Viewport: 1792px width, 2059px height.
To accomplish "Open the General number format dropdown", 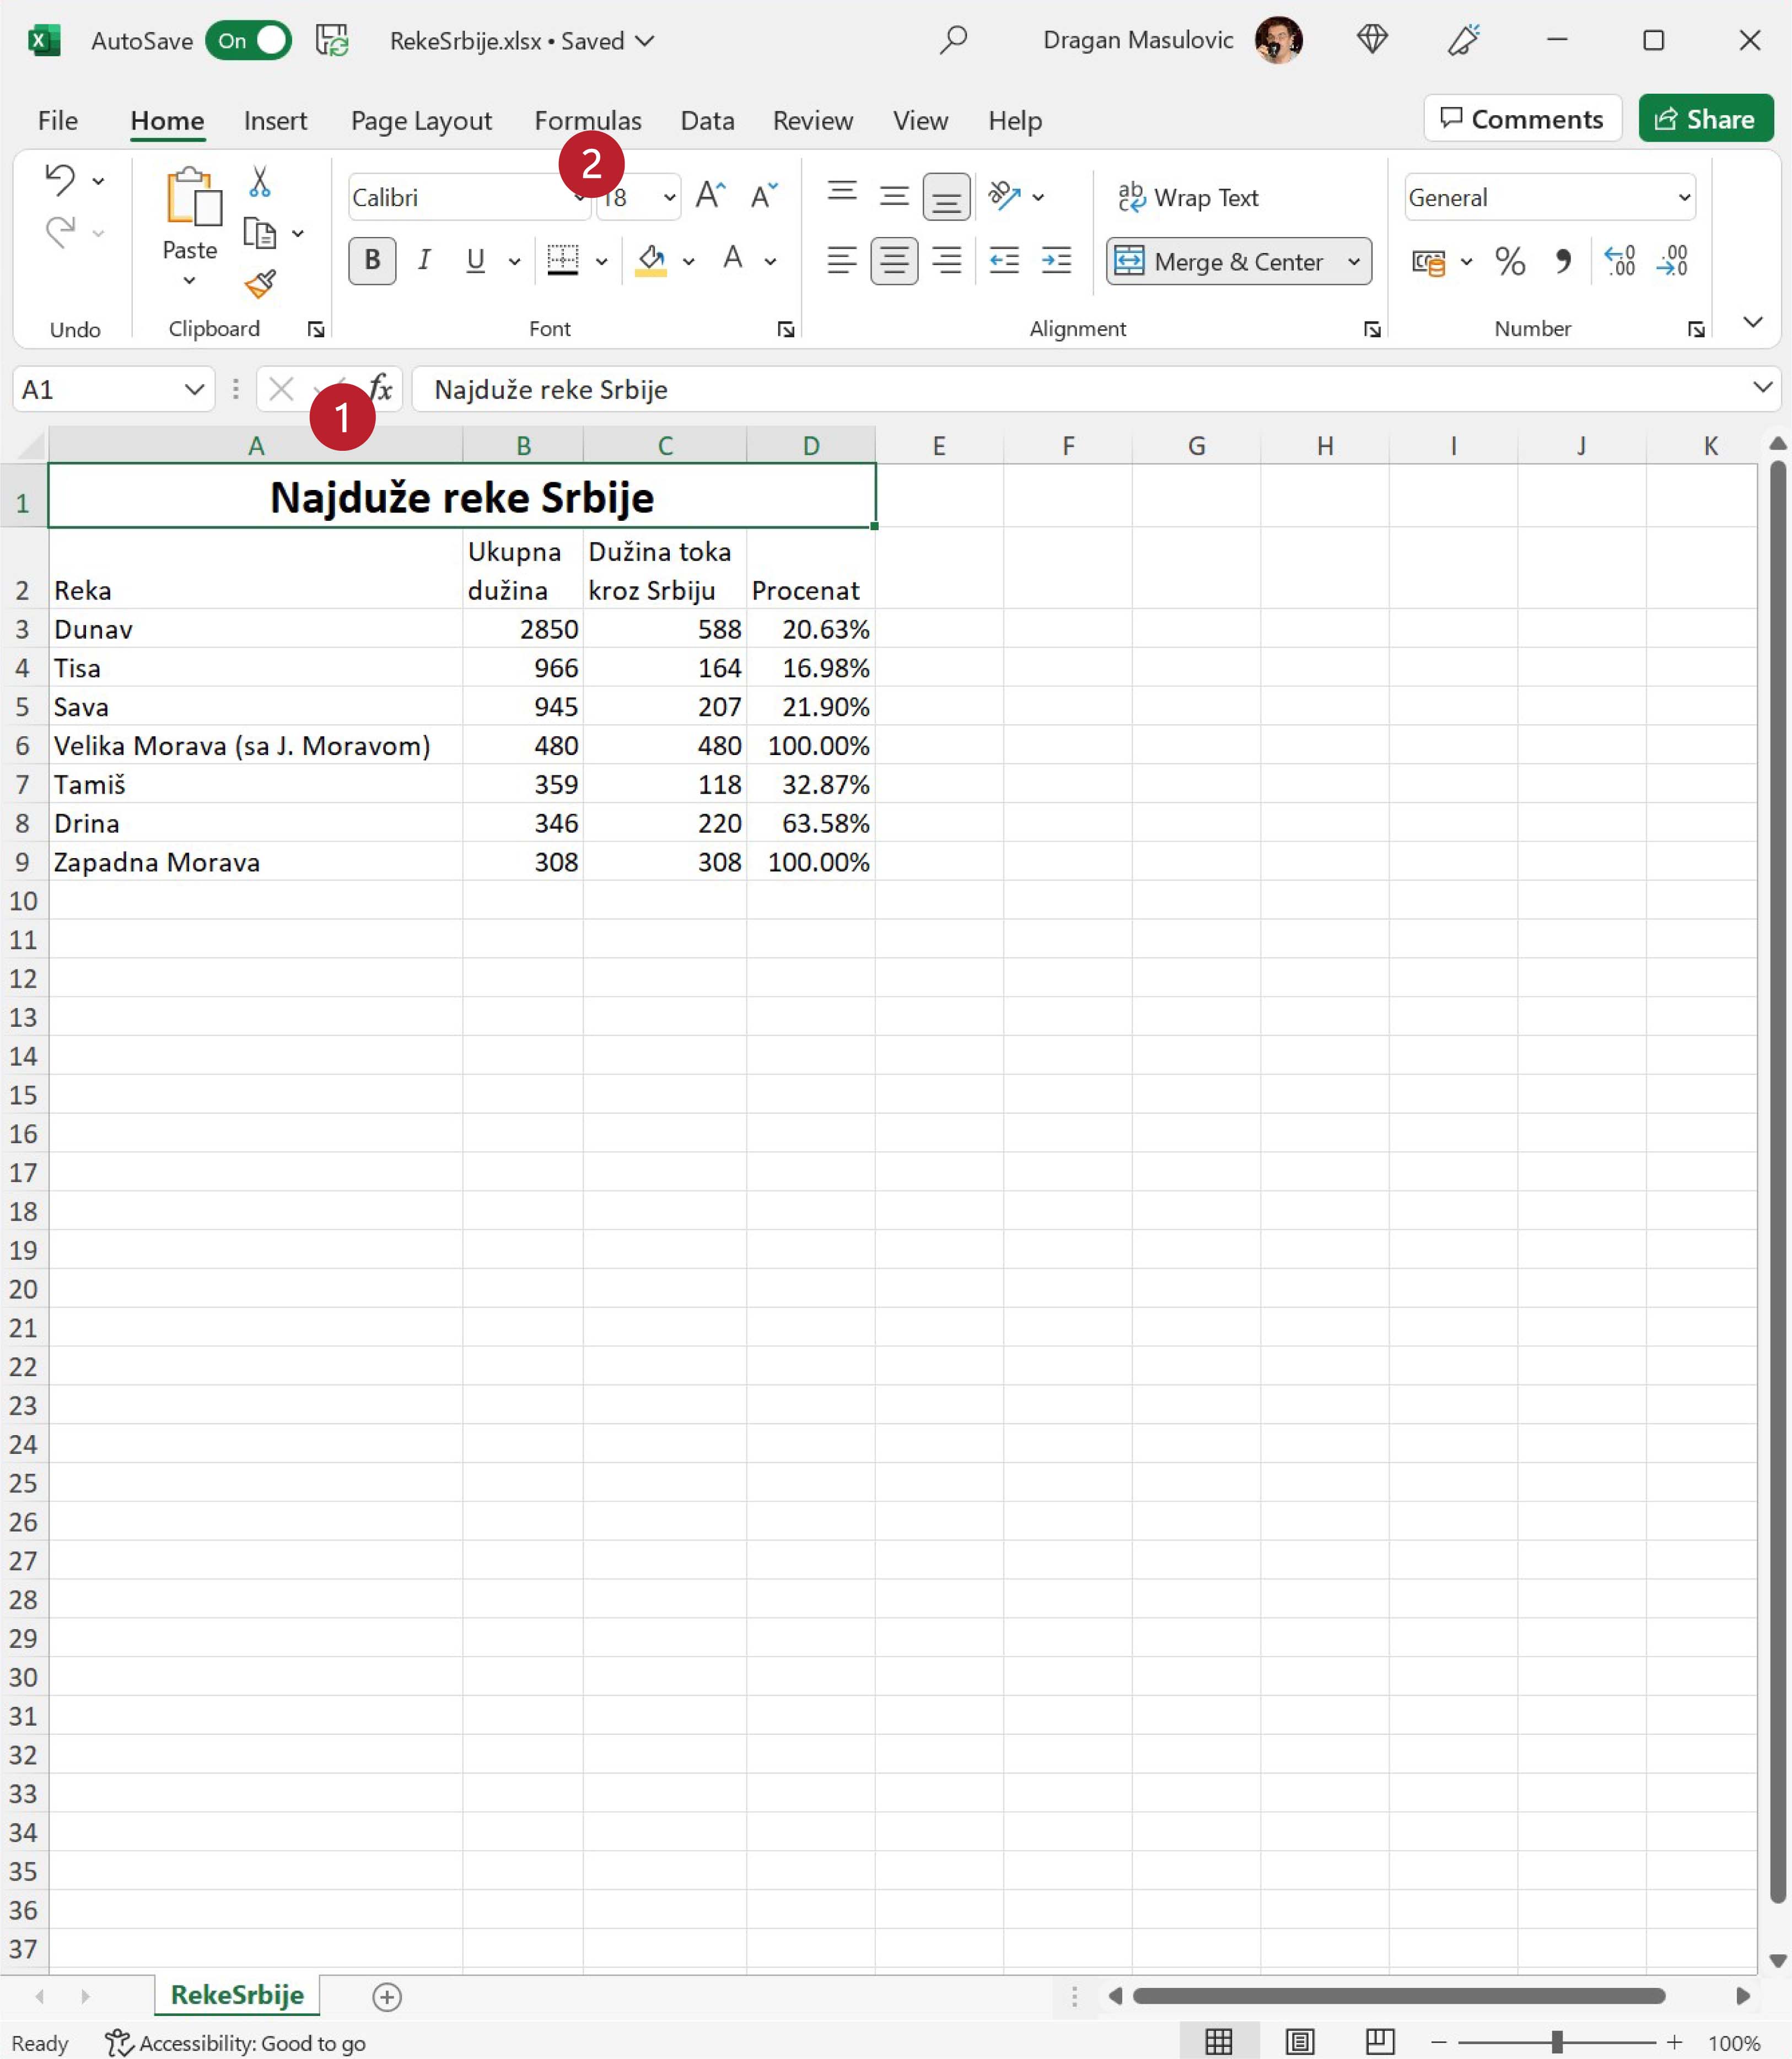I will (x=1684, y=197).
